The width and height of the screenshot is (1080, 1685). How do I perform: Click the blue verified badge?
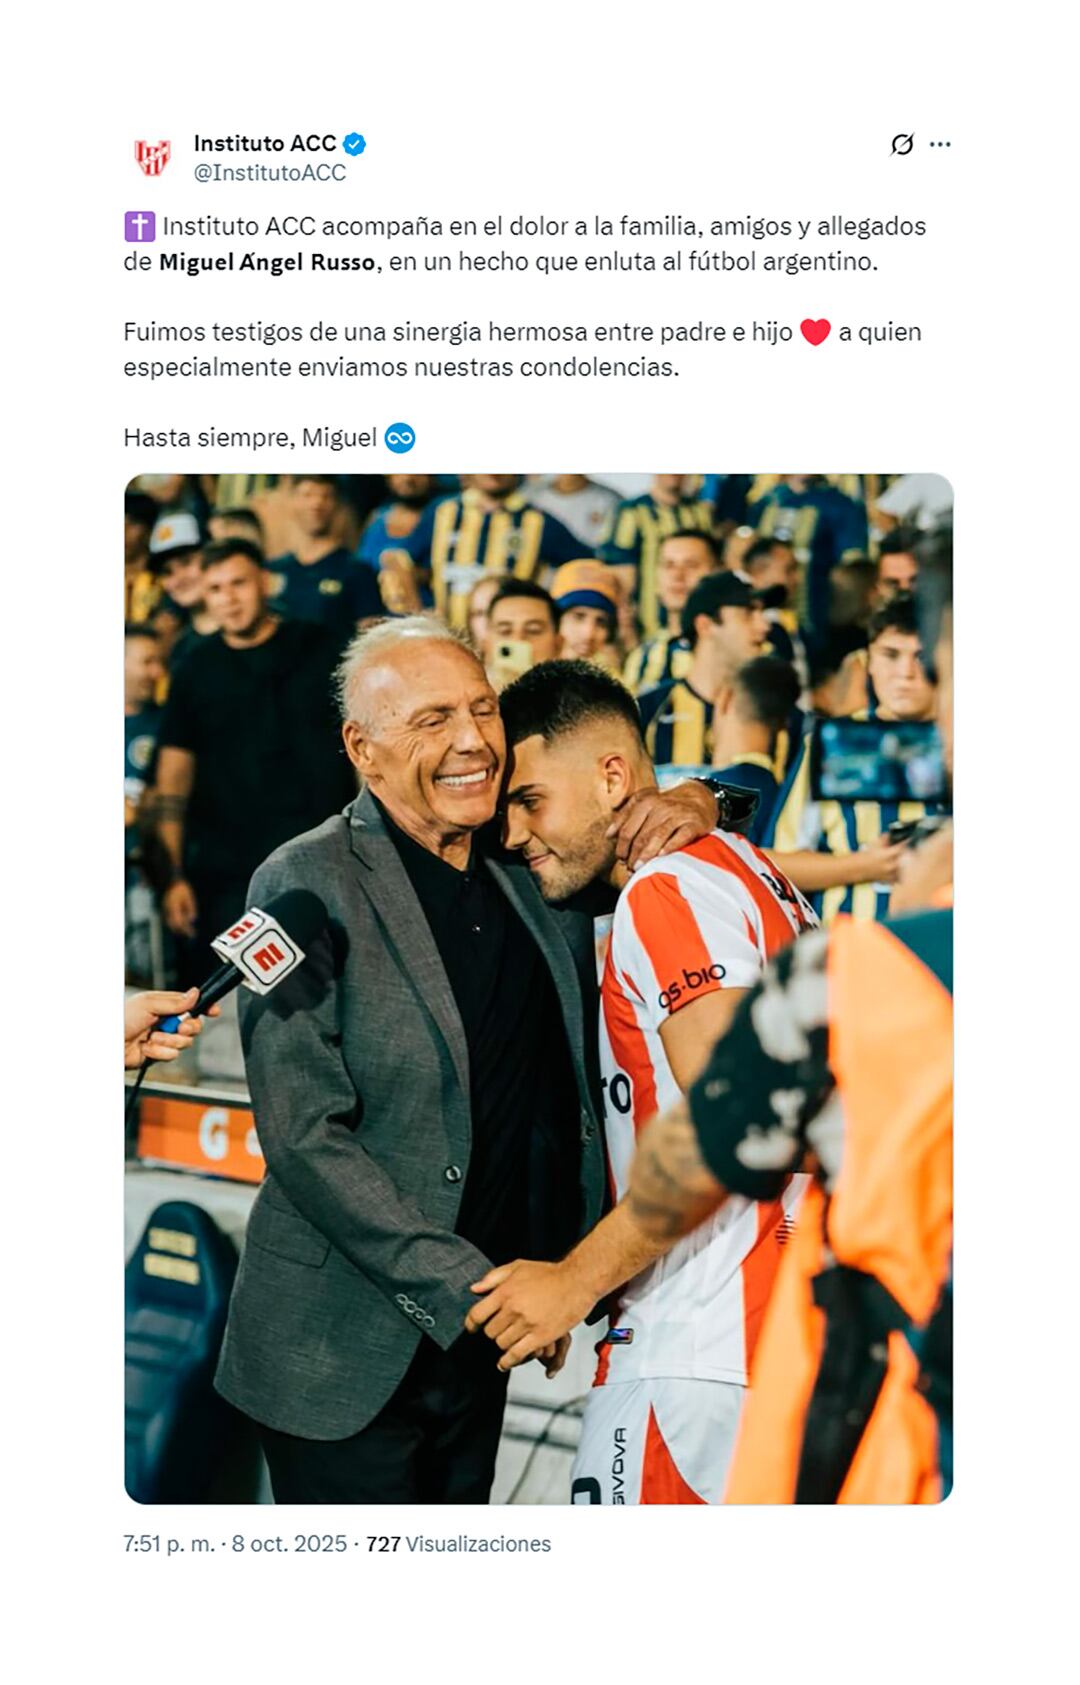(x=354, y=144)
